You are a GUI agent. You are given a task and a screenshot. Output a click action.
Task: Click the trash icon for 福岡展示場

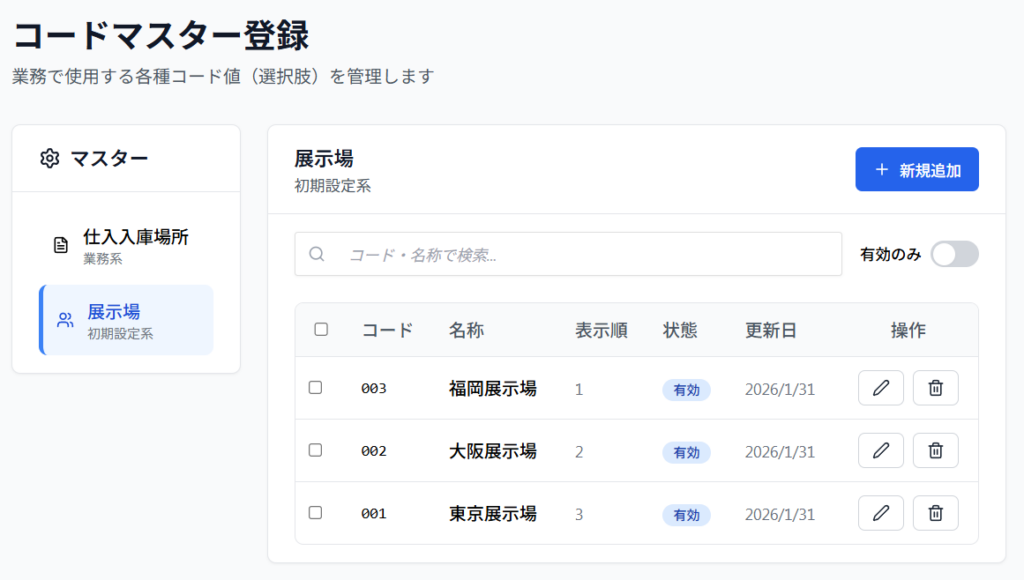coord(935,388)
